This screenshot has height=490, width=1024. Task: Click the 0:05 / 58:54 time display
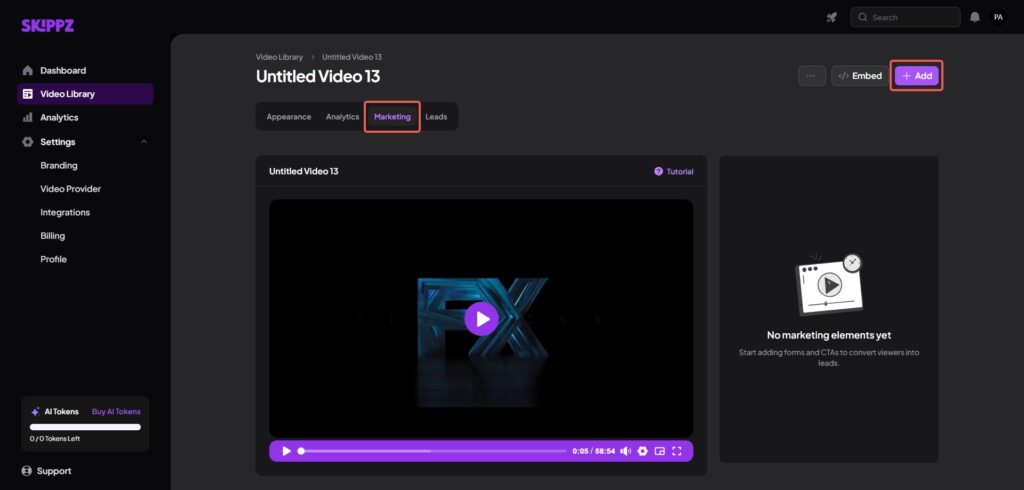tap(594, 451)
